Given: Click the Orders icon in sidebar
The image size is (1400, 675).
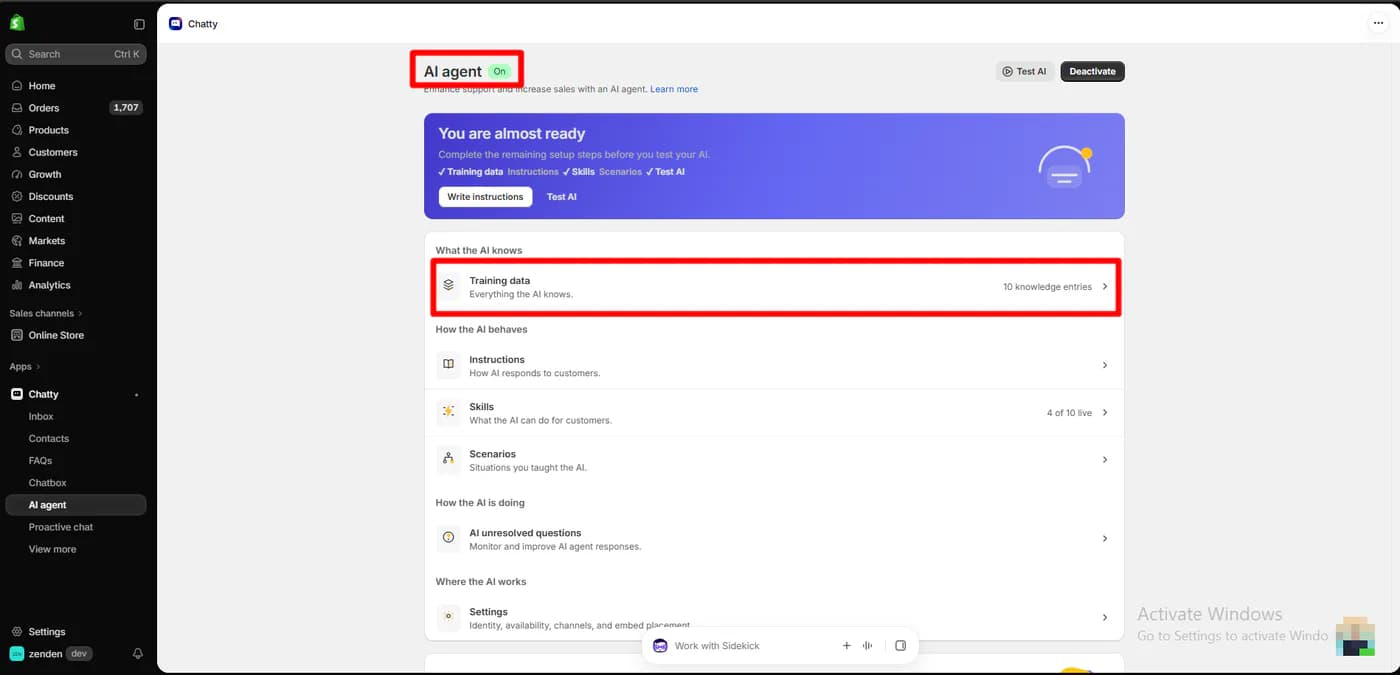Looking at the screenshot, I should tap(17, 108).
